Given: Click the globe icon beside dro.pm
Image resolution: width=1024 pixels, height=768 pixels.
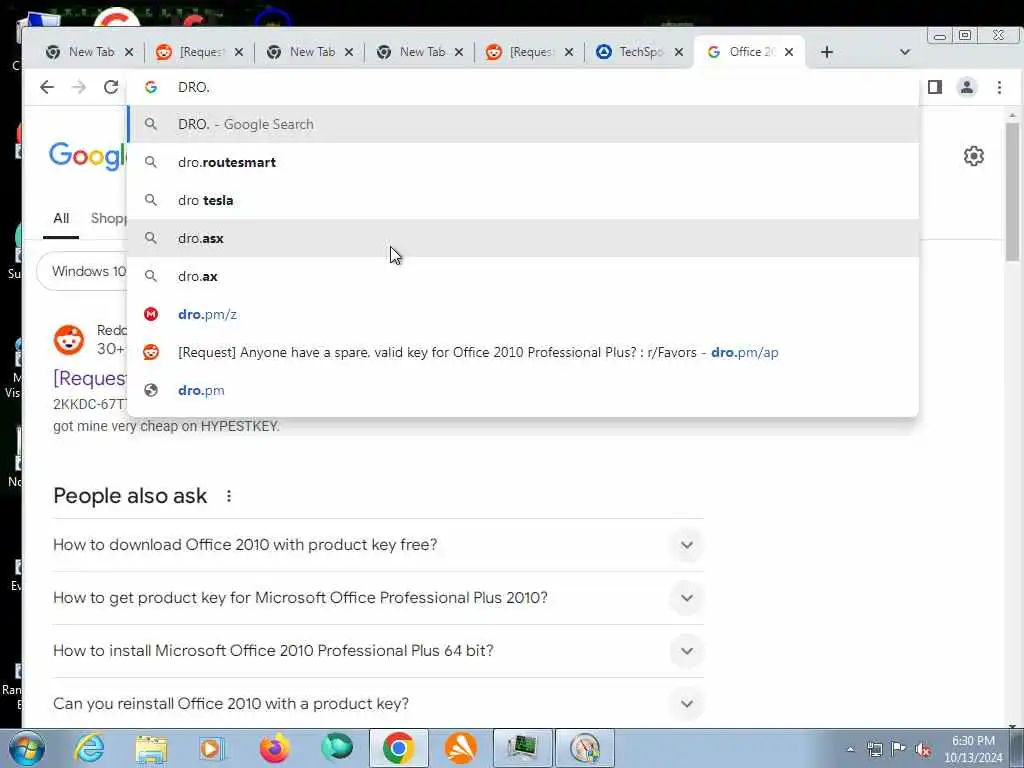Looking at the screenshot, I should 151,390.
